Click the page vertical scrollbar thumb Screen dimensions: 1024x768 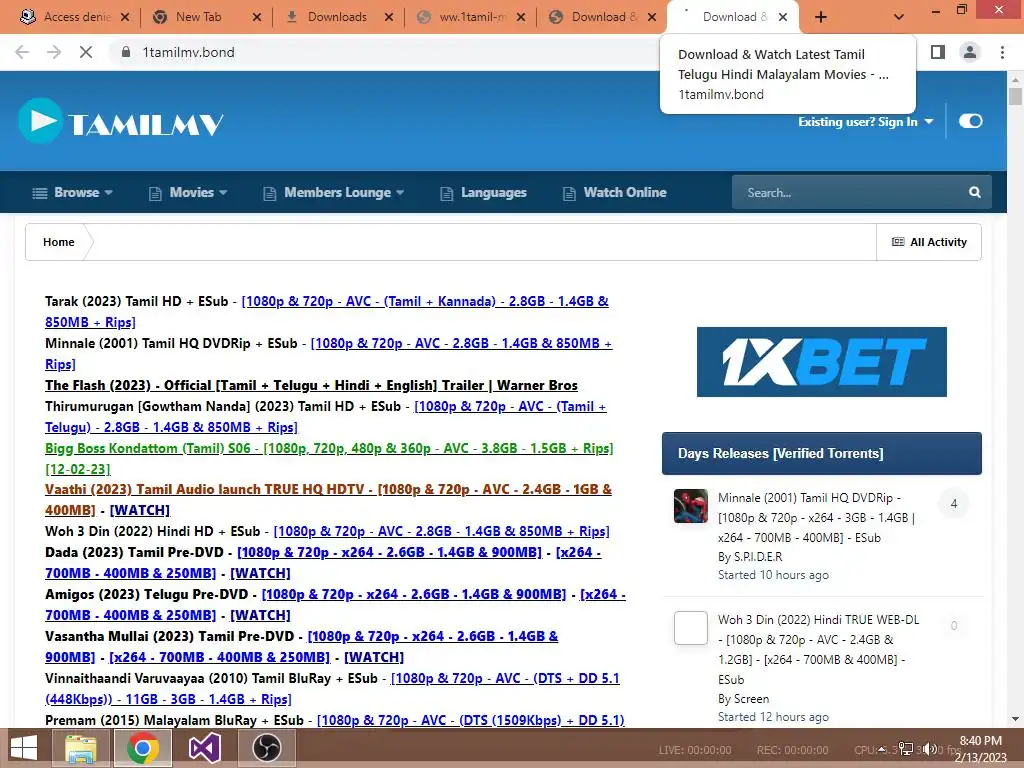(1015, 96)
